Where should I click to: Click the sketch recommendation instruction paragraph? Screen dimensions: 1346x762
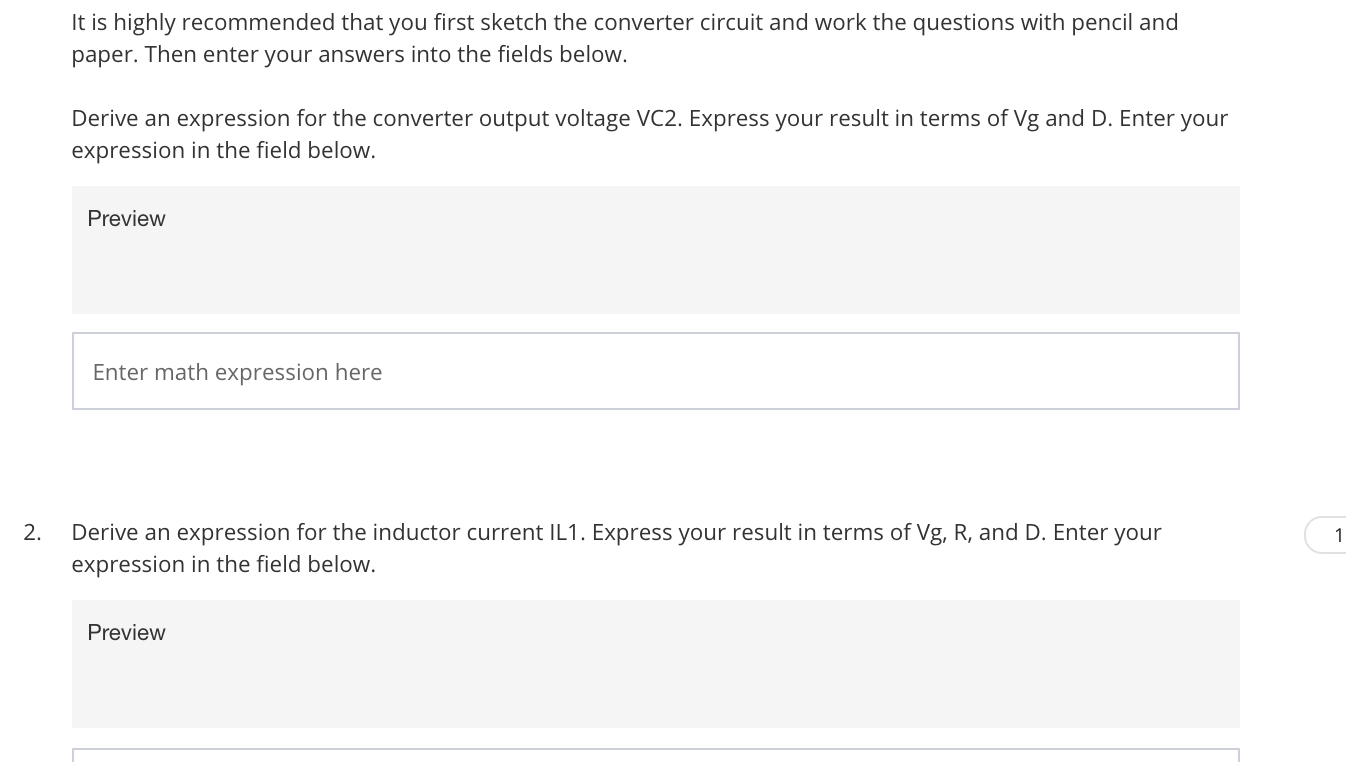[x=624, y=37]
